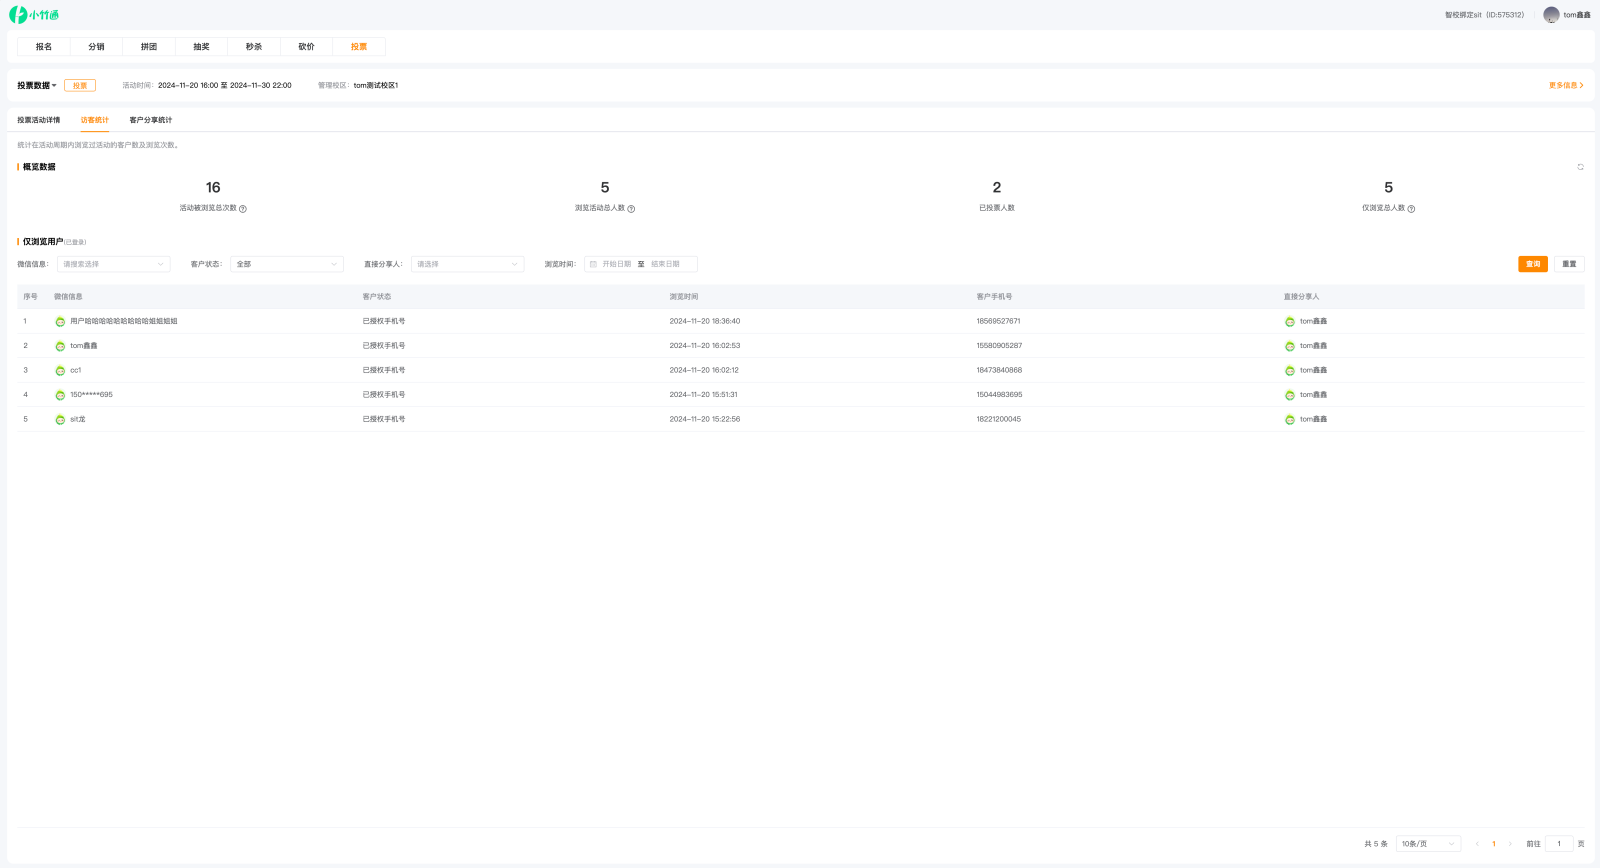Click sharer avatar in the 15044983695 row
Screen dimensions: 1600x868
(1290, 395)
